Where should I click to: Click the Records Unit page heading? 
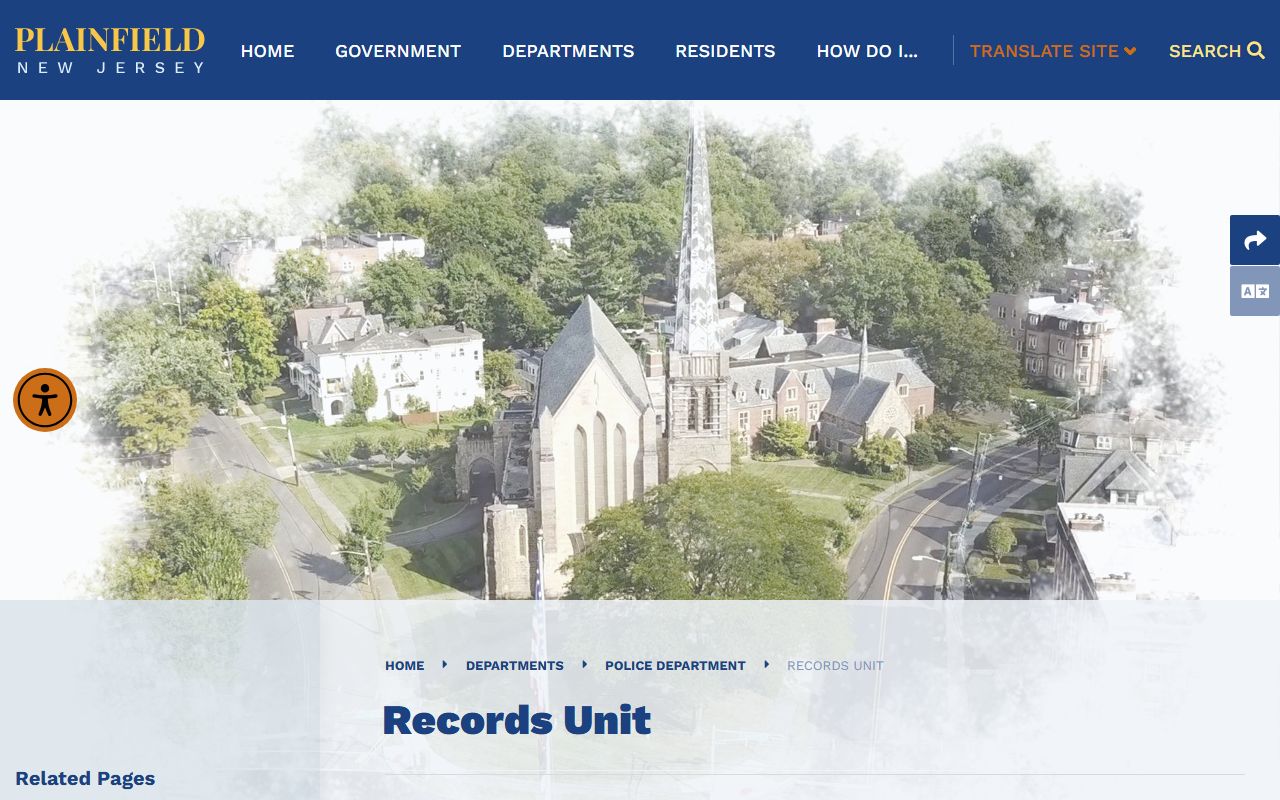click(516, 720)
